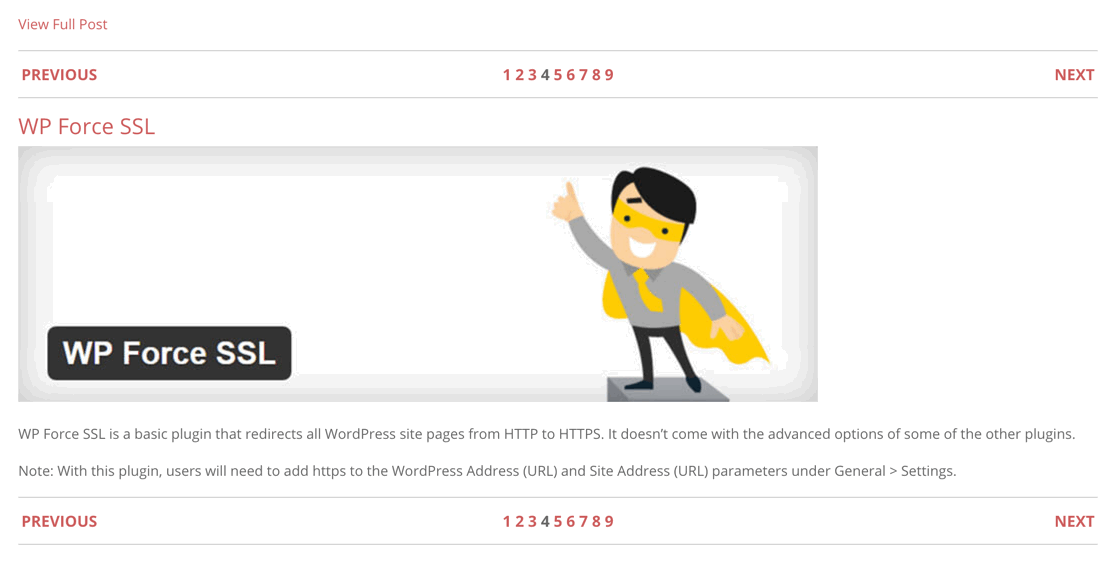Image resolution: width=1112 pixels, height=562 pixels.
Task: Select page 2 in top pagination
Action: (x=519, y=75)
